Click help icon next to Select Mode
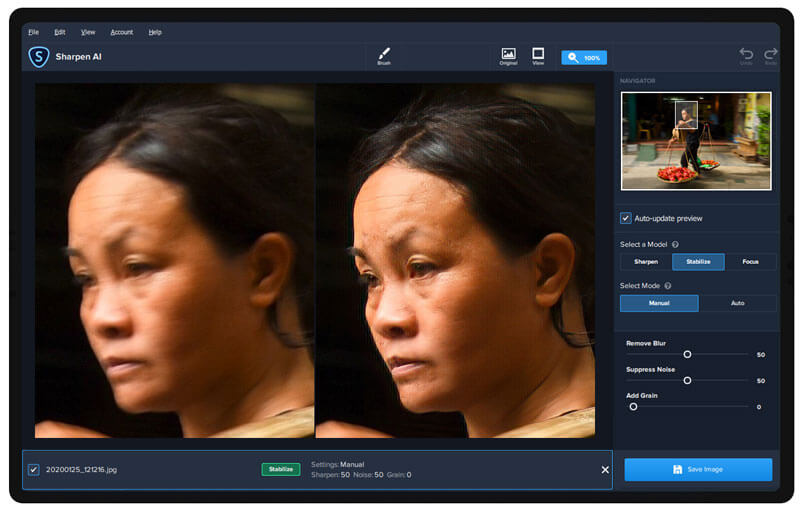This screenshot has width=800, height=513. (x=668, y=286)
